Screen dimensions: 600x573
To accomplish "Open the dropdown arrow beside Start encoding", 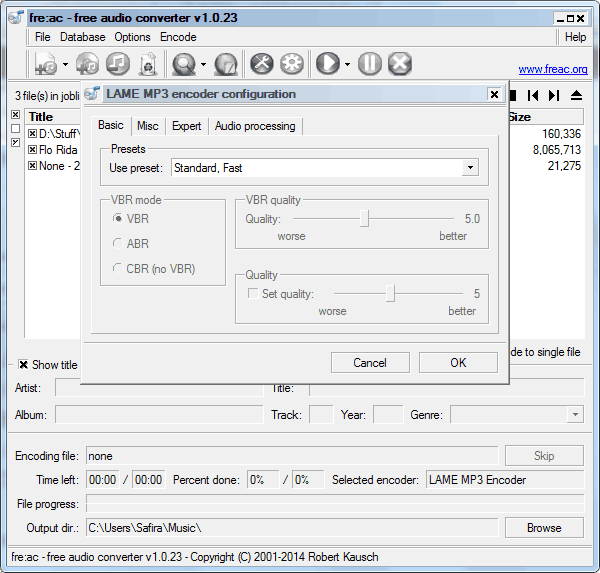I will point(347,64).
